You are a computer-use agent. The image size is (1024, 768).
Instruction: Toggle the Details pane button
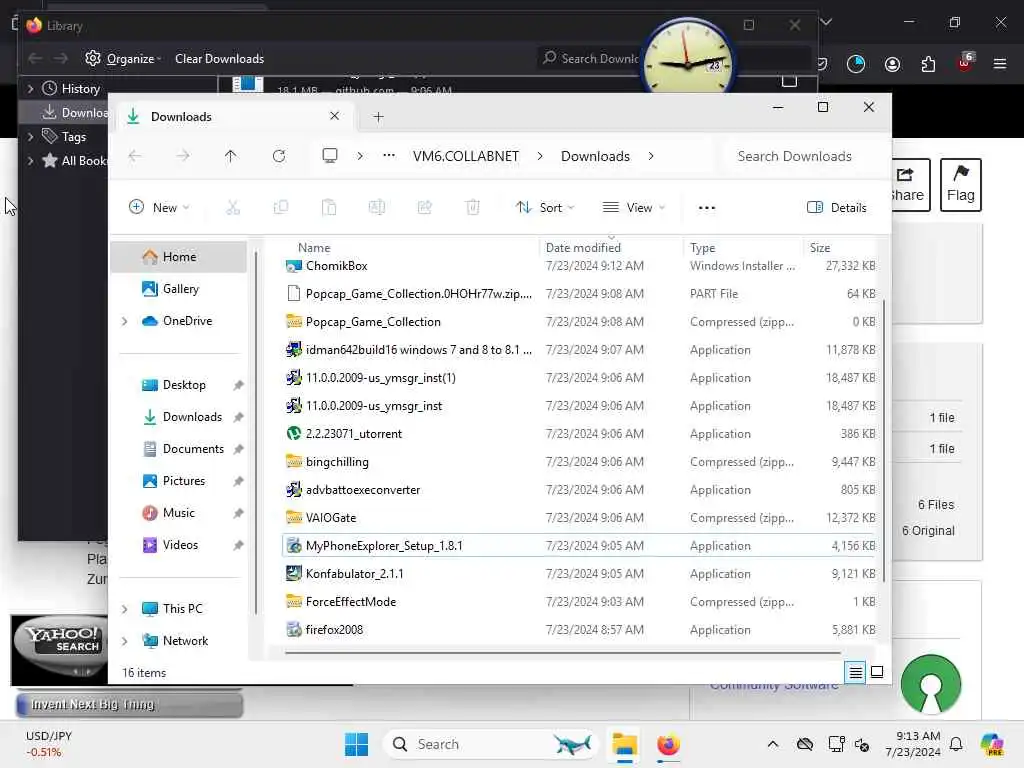coord(837,208)
